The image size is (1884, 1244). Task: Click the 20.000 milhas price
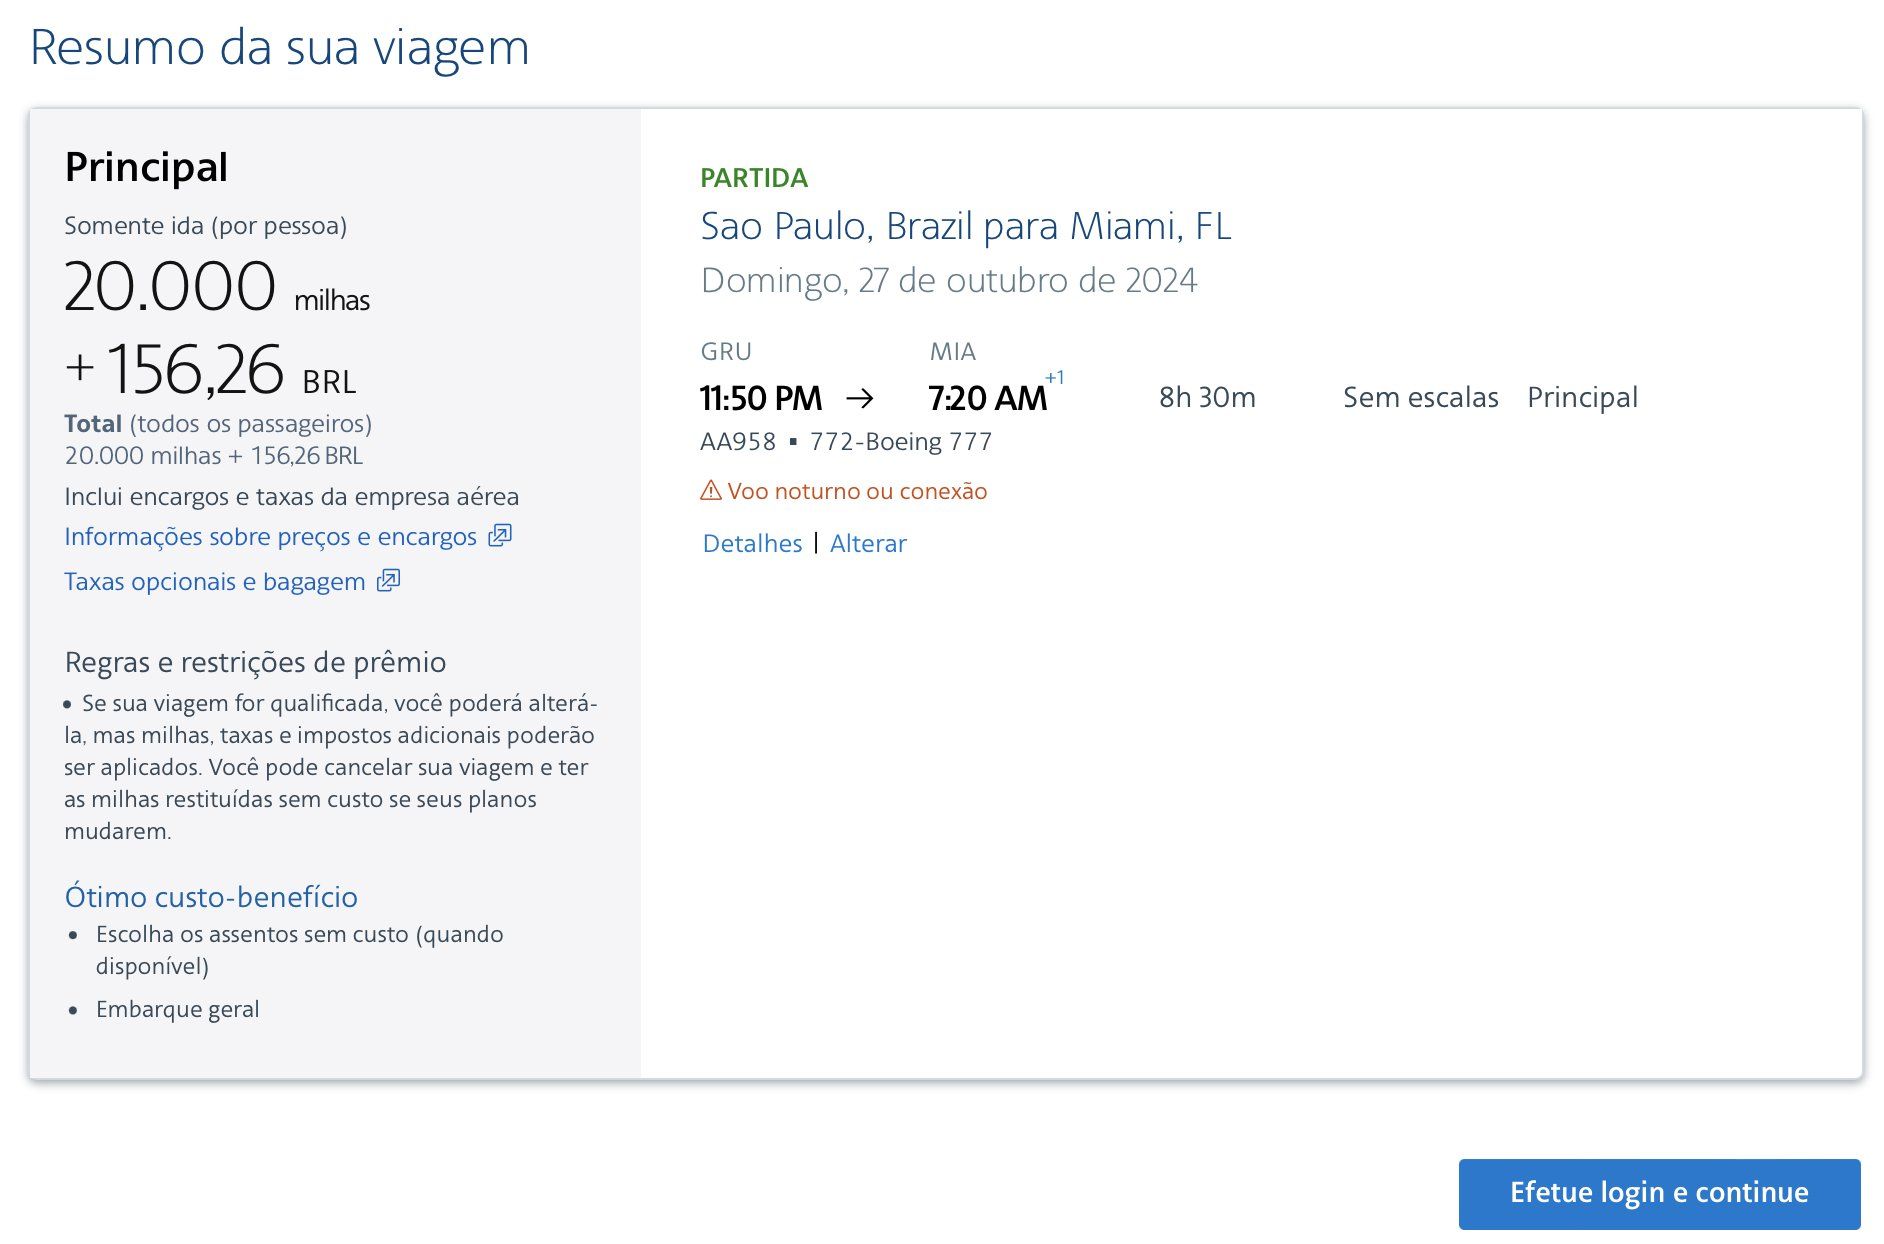click(216, 288)
